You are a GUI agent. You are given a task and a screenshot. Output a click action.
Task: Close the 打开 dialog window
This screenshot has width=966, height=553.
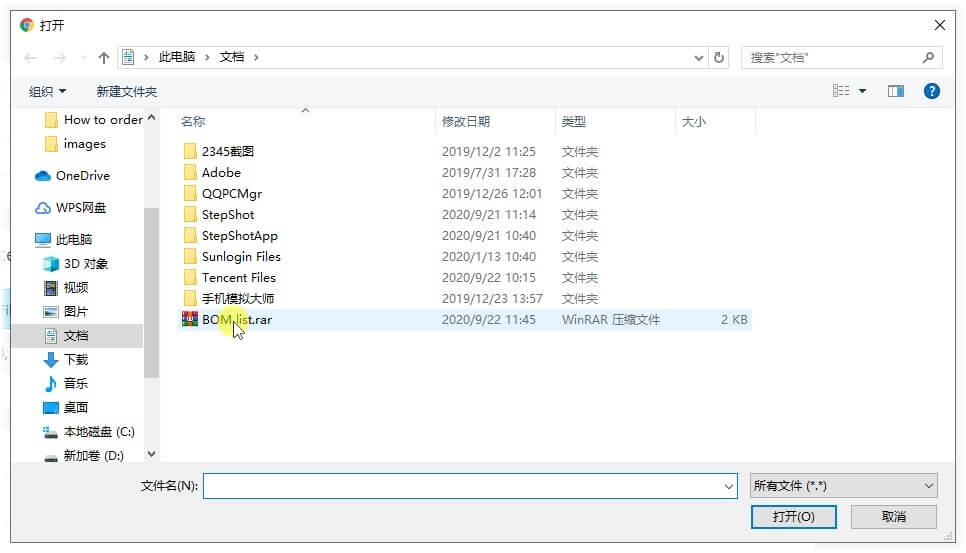coord(940,25)
